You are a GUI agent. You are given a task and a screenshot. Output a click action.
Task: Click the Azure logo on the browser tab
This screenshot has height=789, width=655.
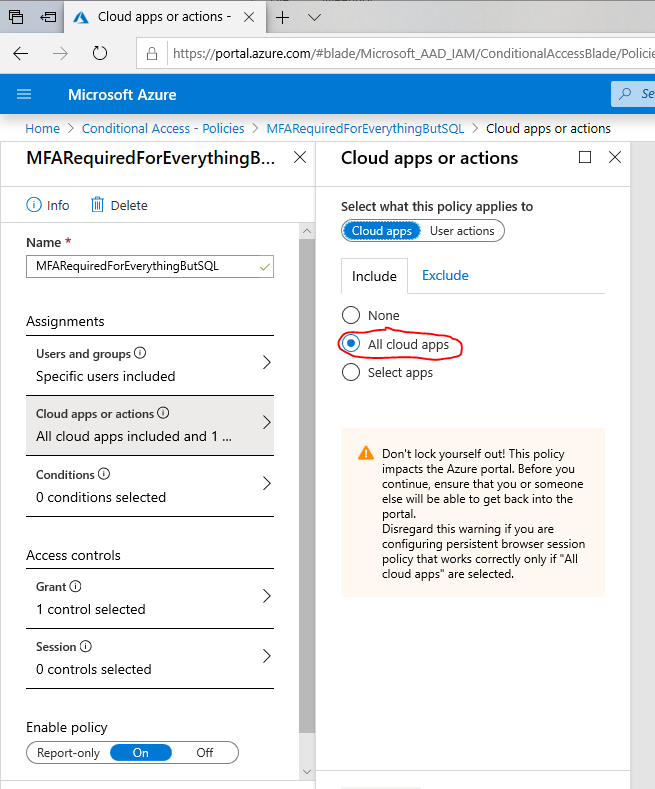81,18
